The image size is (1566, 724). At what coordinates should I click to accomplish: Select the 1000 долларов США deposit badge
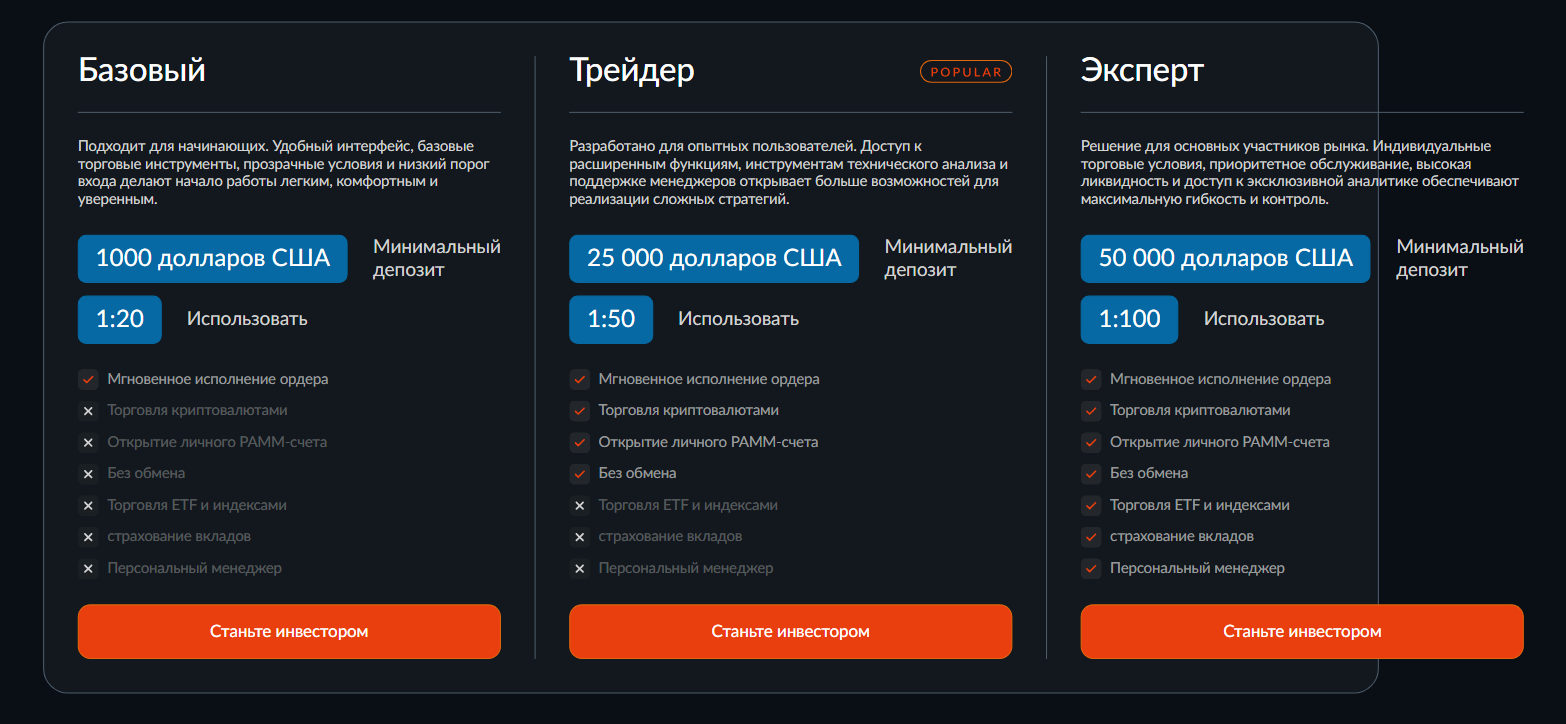click(213, 259)
